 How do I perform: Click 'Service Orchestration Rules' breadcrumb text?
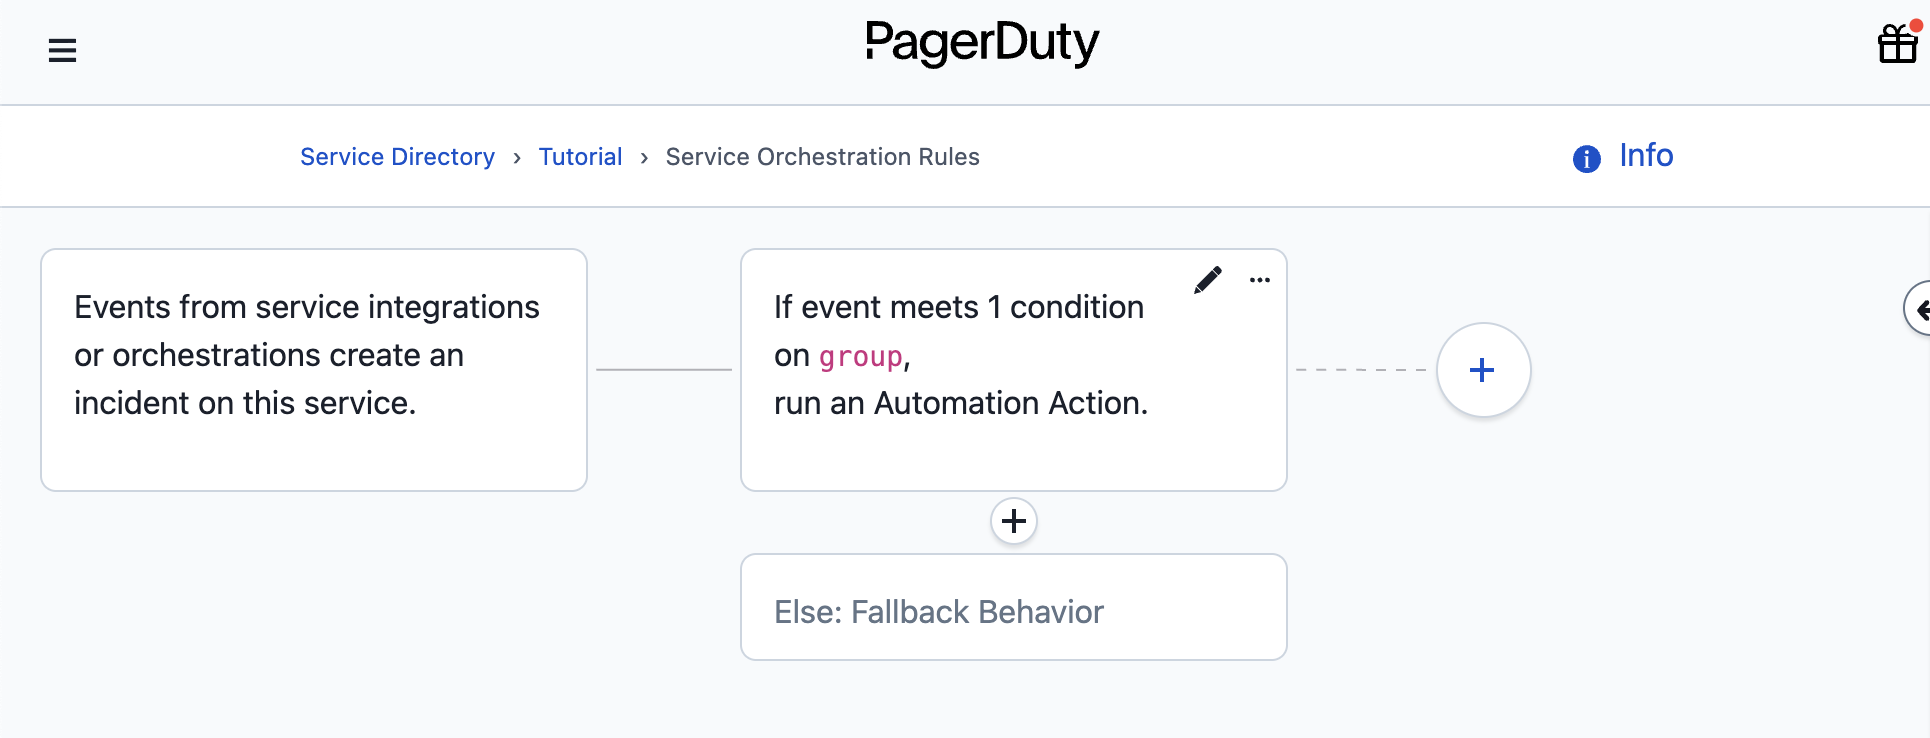pyautogui.click(x=823, y=157)
